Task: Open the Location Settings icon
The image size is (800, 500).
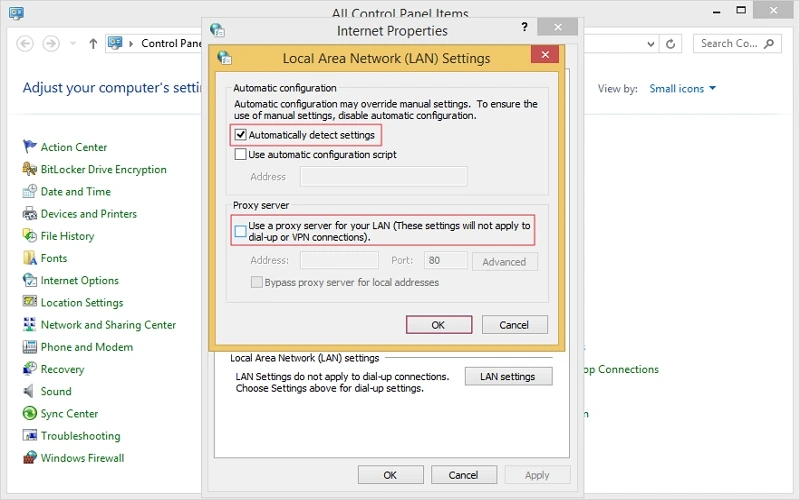Action: (x=30, y=302)
